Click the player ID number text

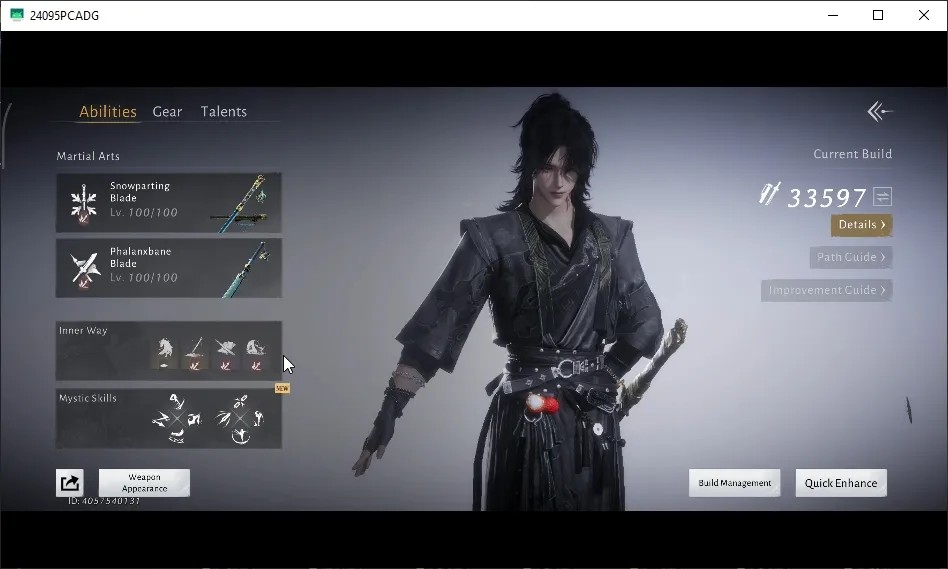pyautogui.click(x=104, y=501)
